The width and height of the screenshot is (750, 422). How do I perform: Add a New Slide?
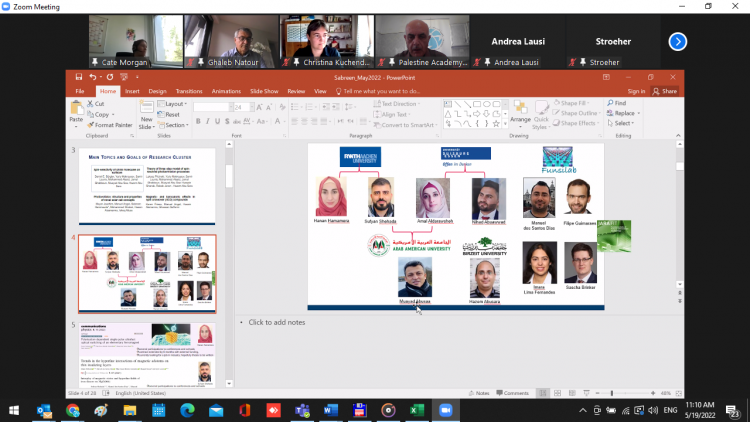tap(146, 115)
